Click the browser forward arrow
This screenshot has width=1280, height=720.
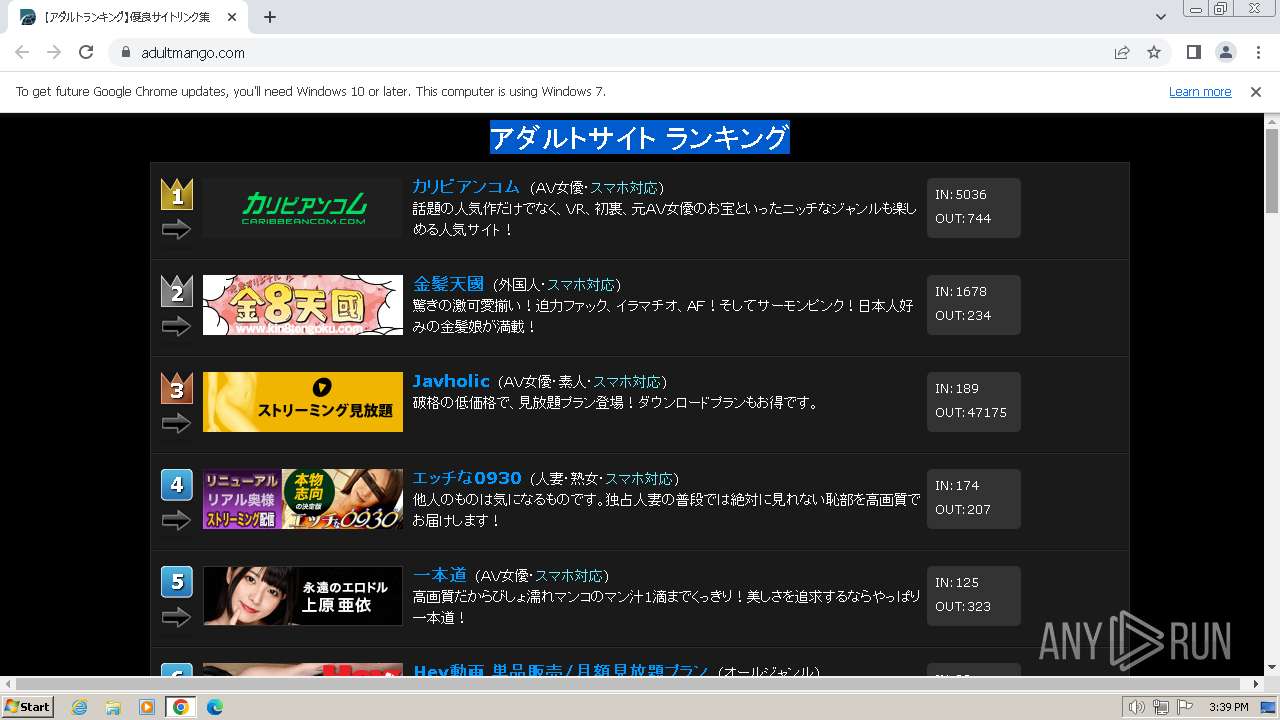click(54, 52)
